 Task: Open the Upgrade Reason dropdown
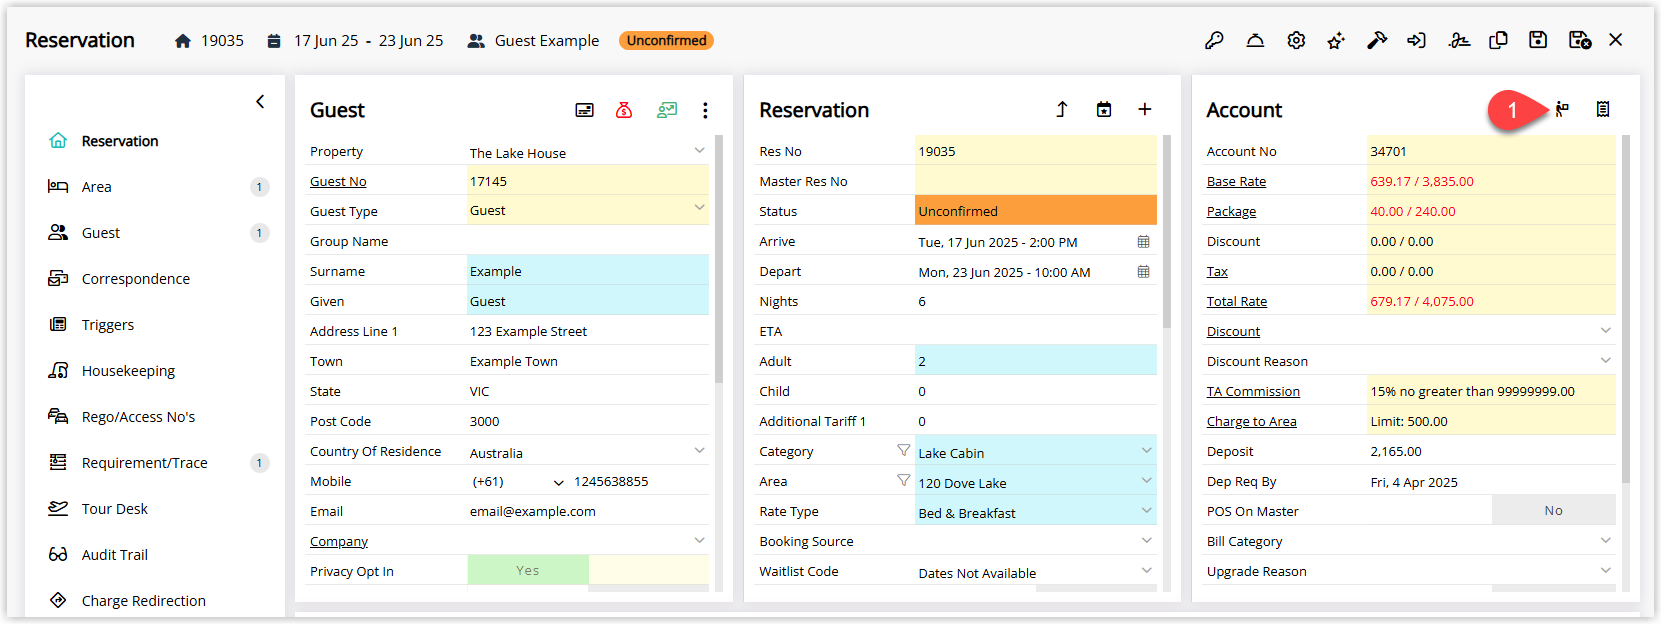1605,571
